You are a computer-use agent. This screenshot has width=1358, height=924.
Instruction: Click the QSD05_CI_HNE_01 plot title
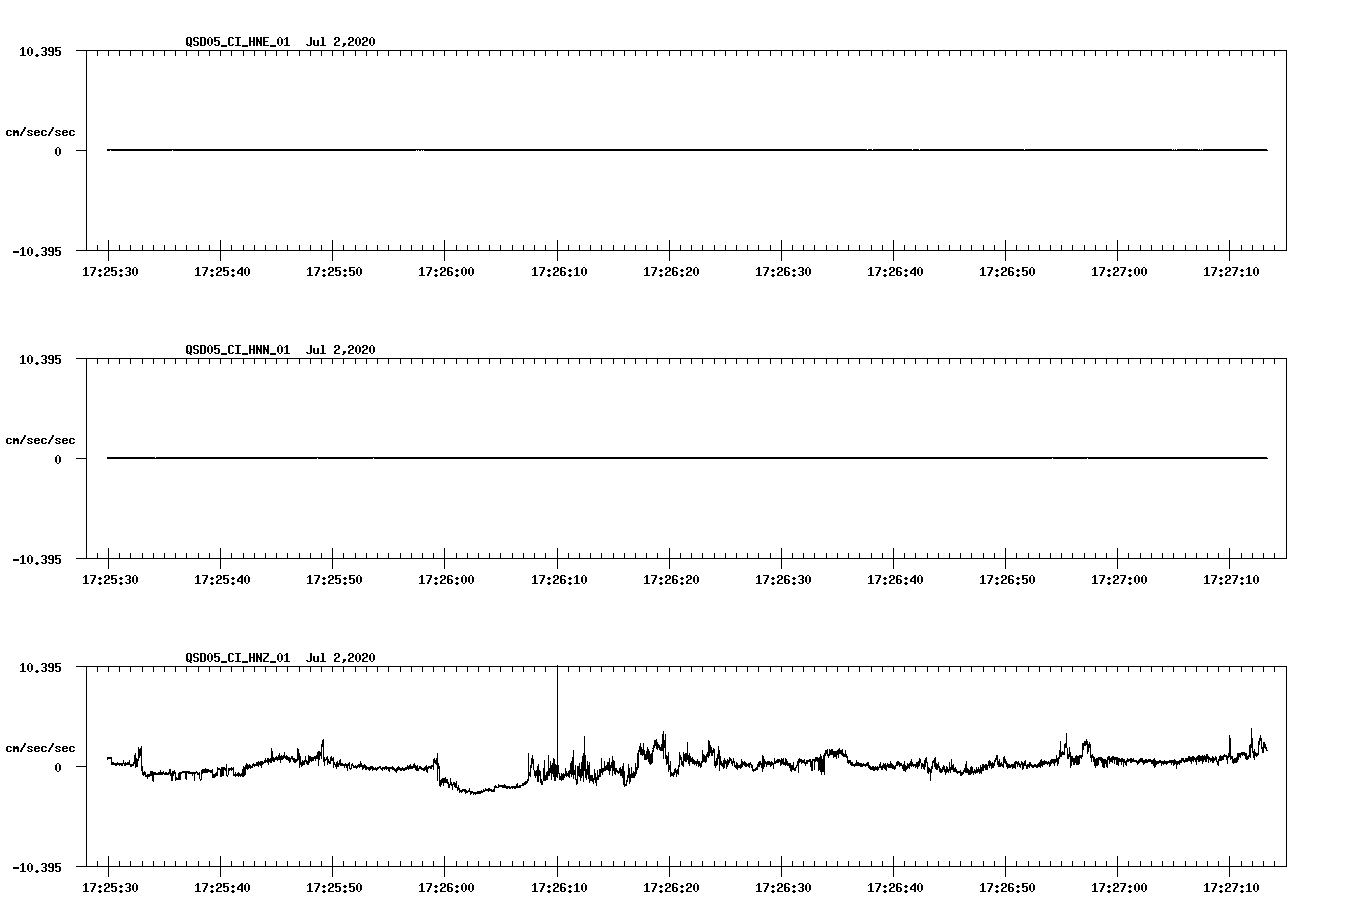[280, 42]
